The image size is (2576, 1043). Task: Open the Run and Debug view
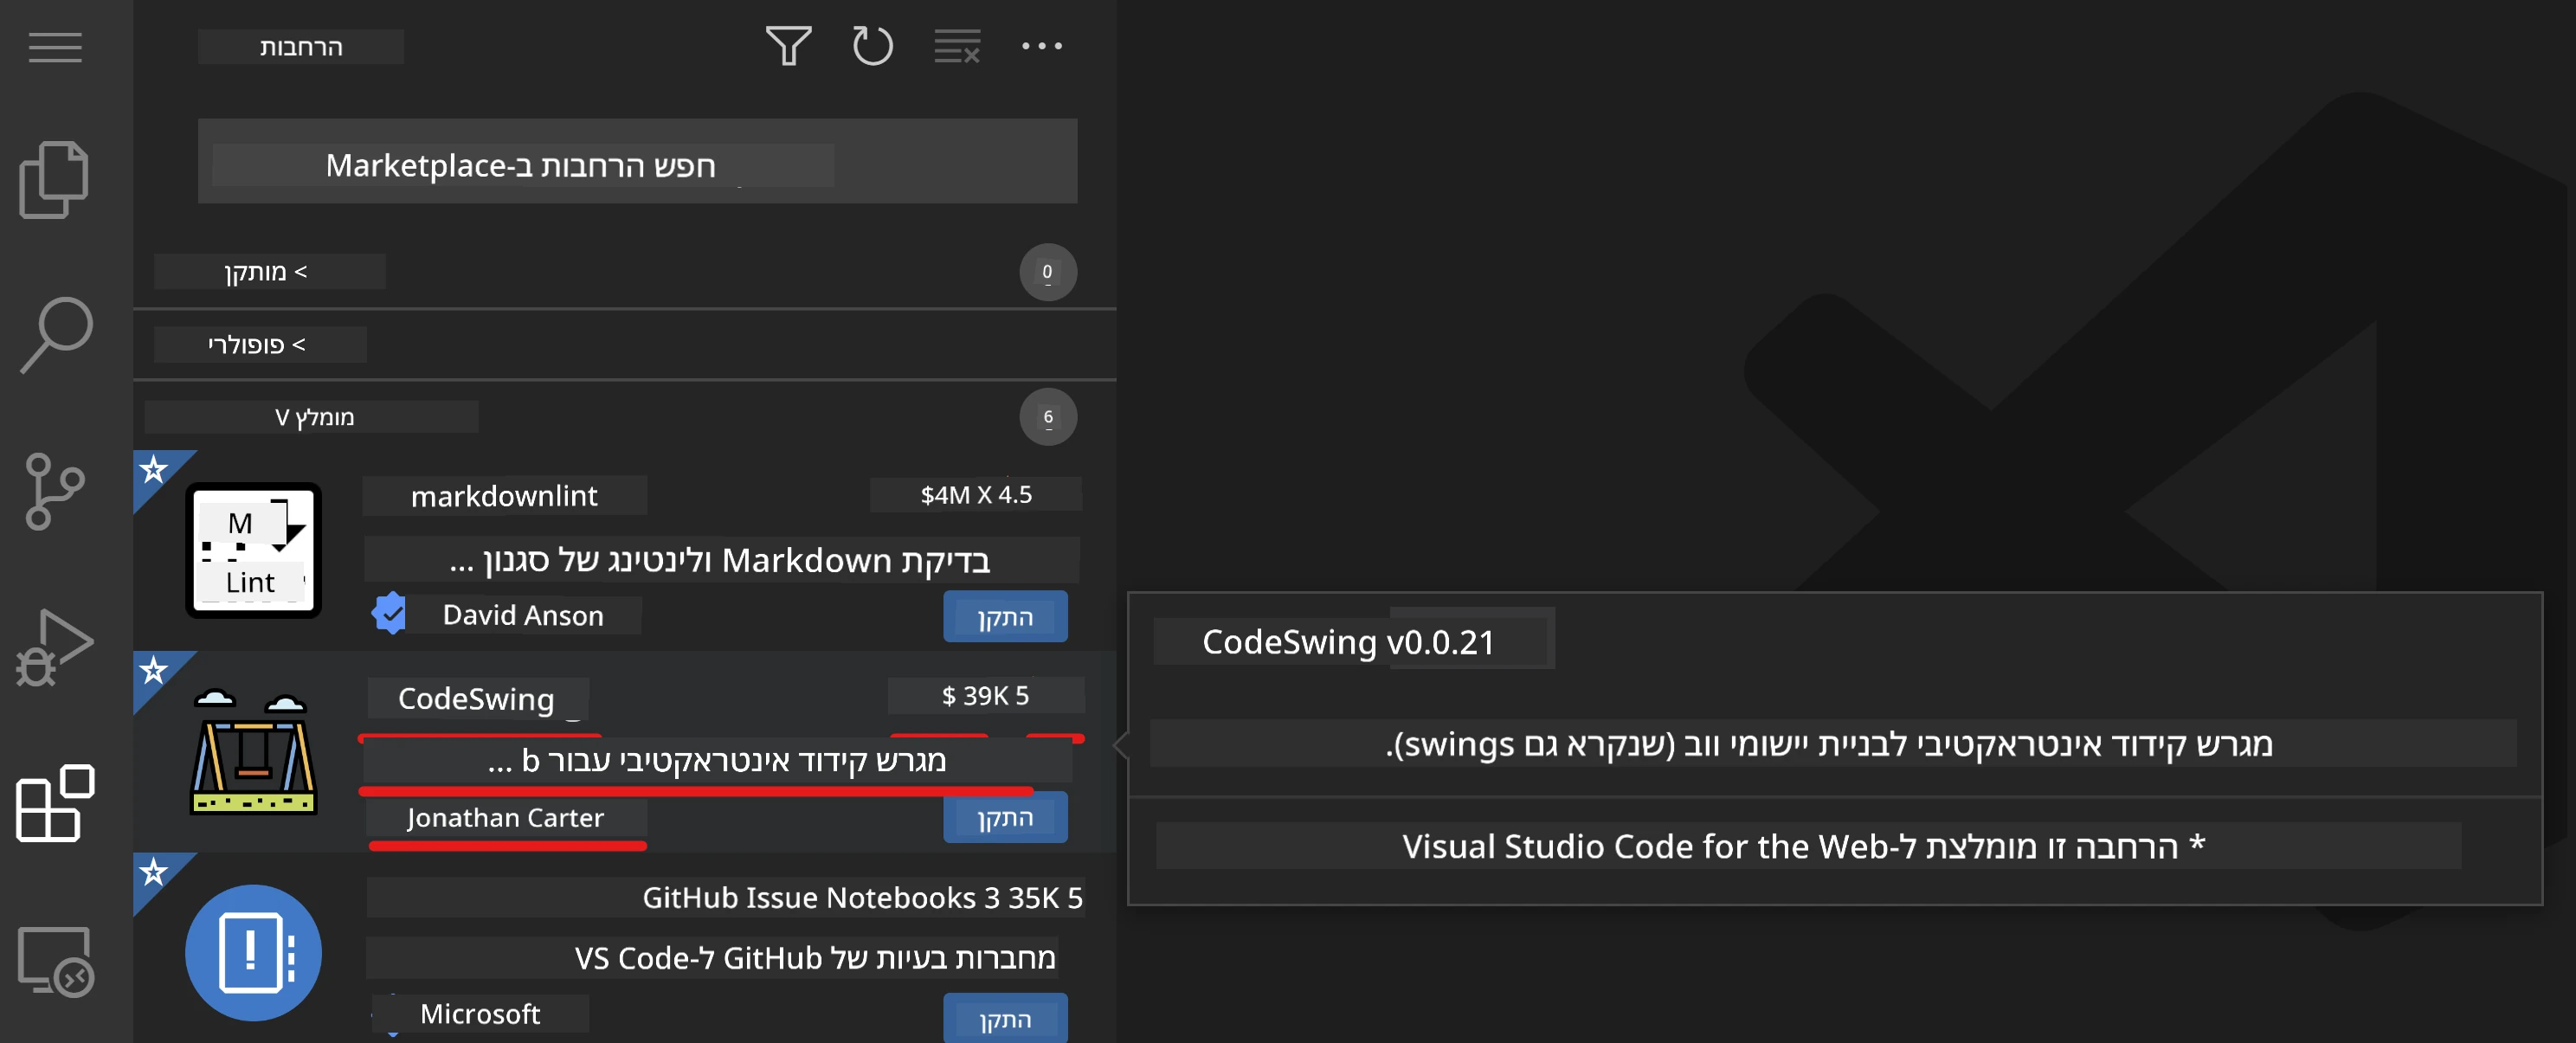click(54, 647)
